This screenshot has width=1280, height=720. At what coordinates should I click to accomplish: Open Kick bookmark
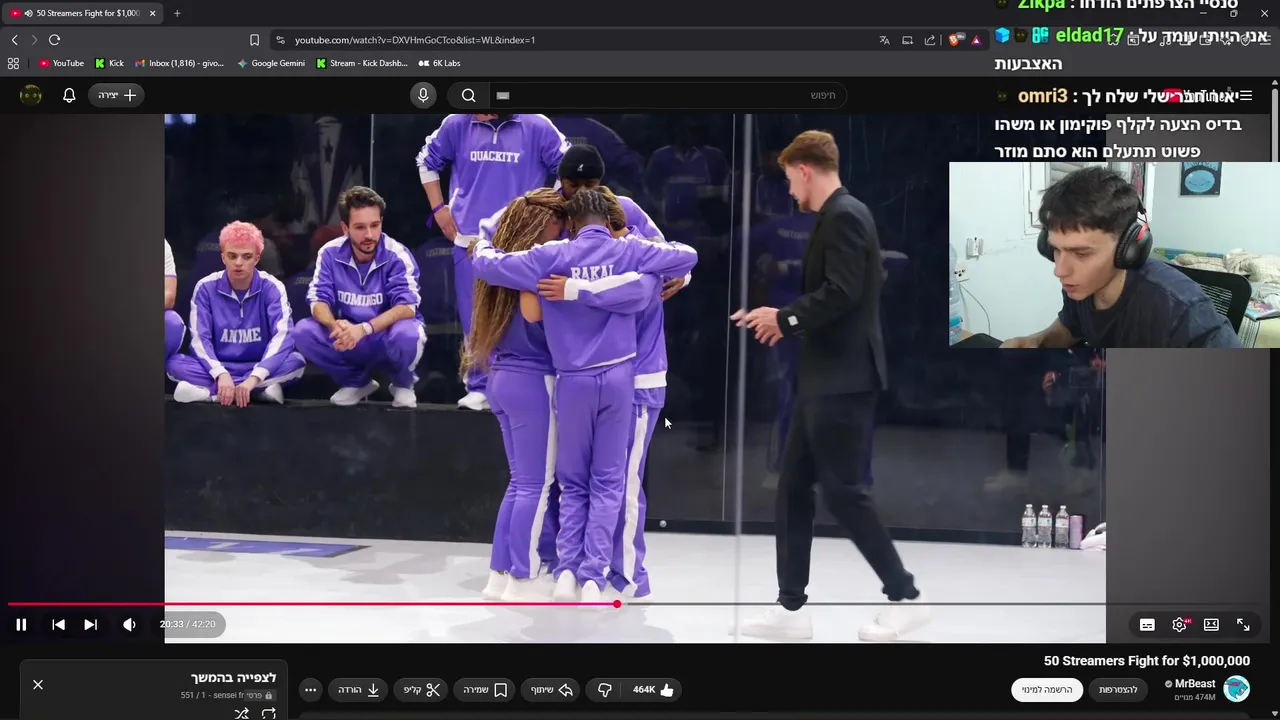109,63
